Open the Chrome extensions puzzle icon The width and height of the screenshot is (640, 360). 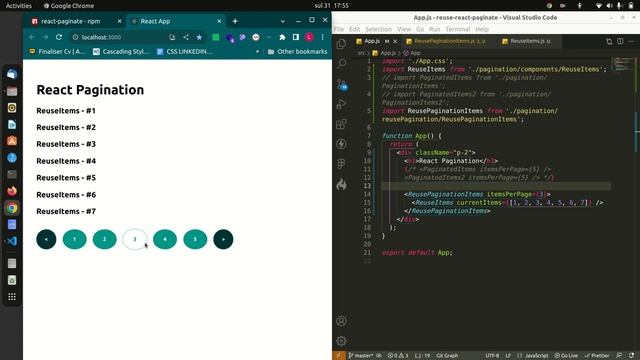[x=282, y=37]
